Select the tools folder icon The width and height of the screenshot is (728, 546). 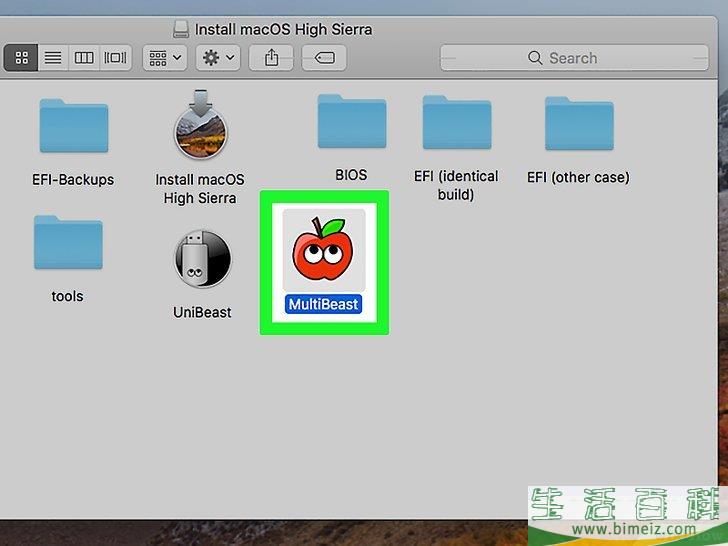68,242
